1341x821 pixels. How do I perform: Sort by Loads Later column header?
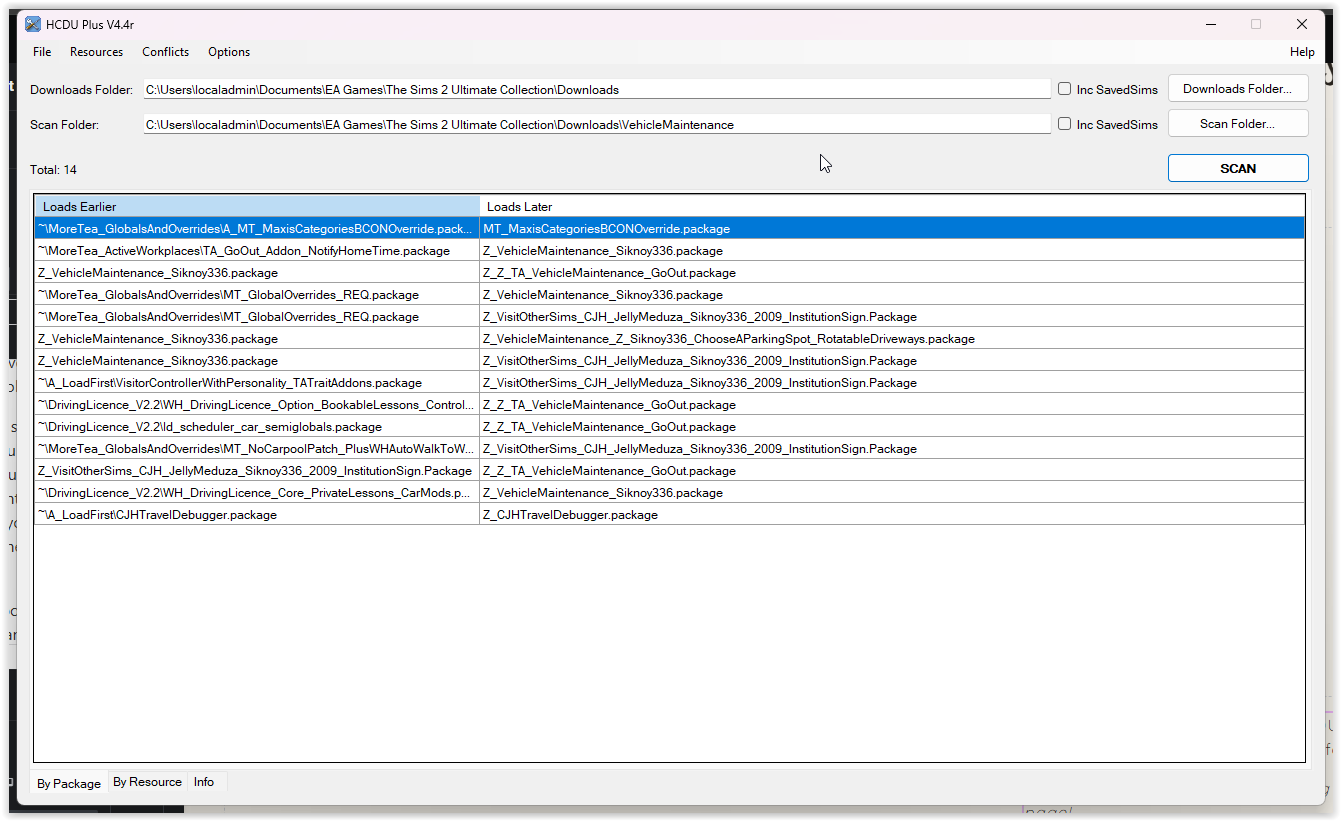click(x=890, y=207)
